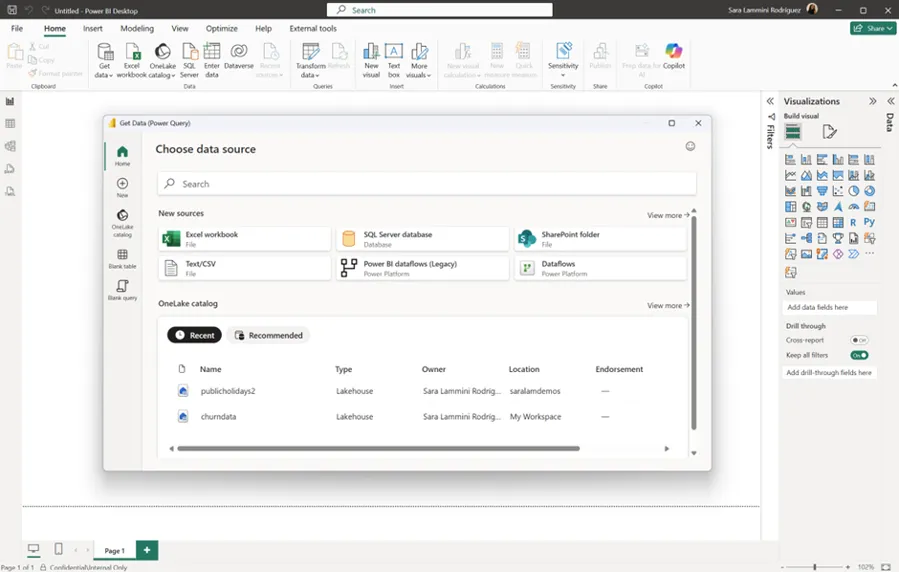Choose the SQL Server database source card
Screen dimensions: 899x572
[423, 239]
